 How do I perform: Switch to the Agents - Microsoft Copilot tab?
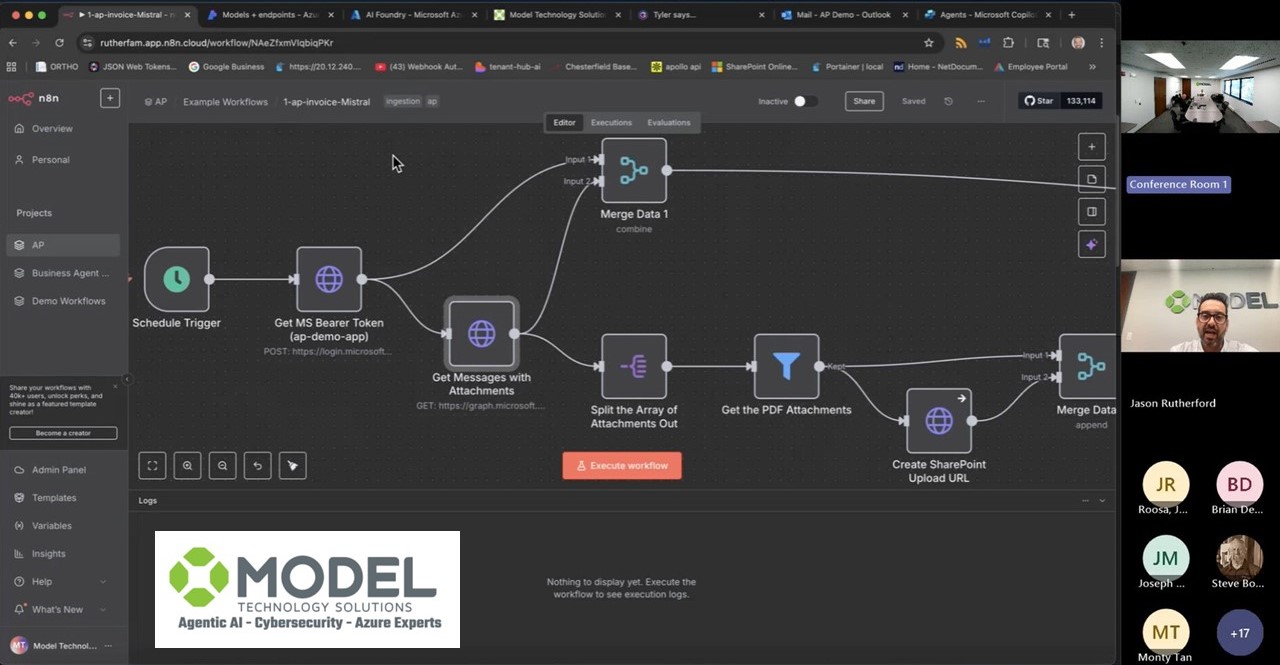987,15
